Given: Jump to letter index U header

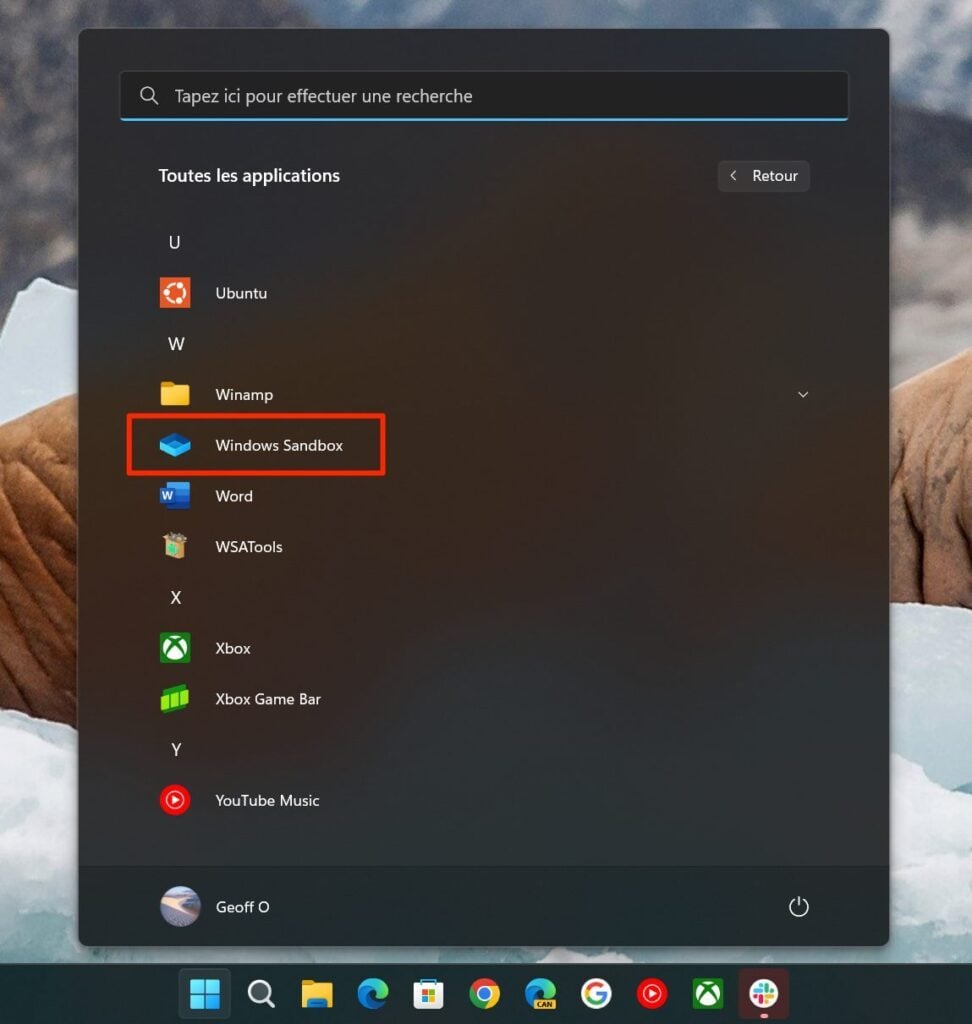Looking at the screenshot, I should [174, 242].
